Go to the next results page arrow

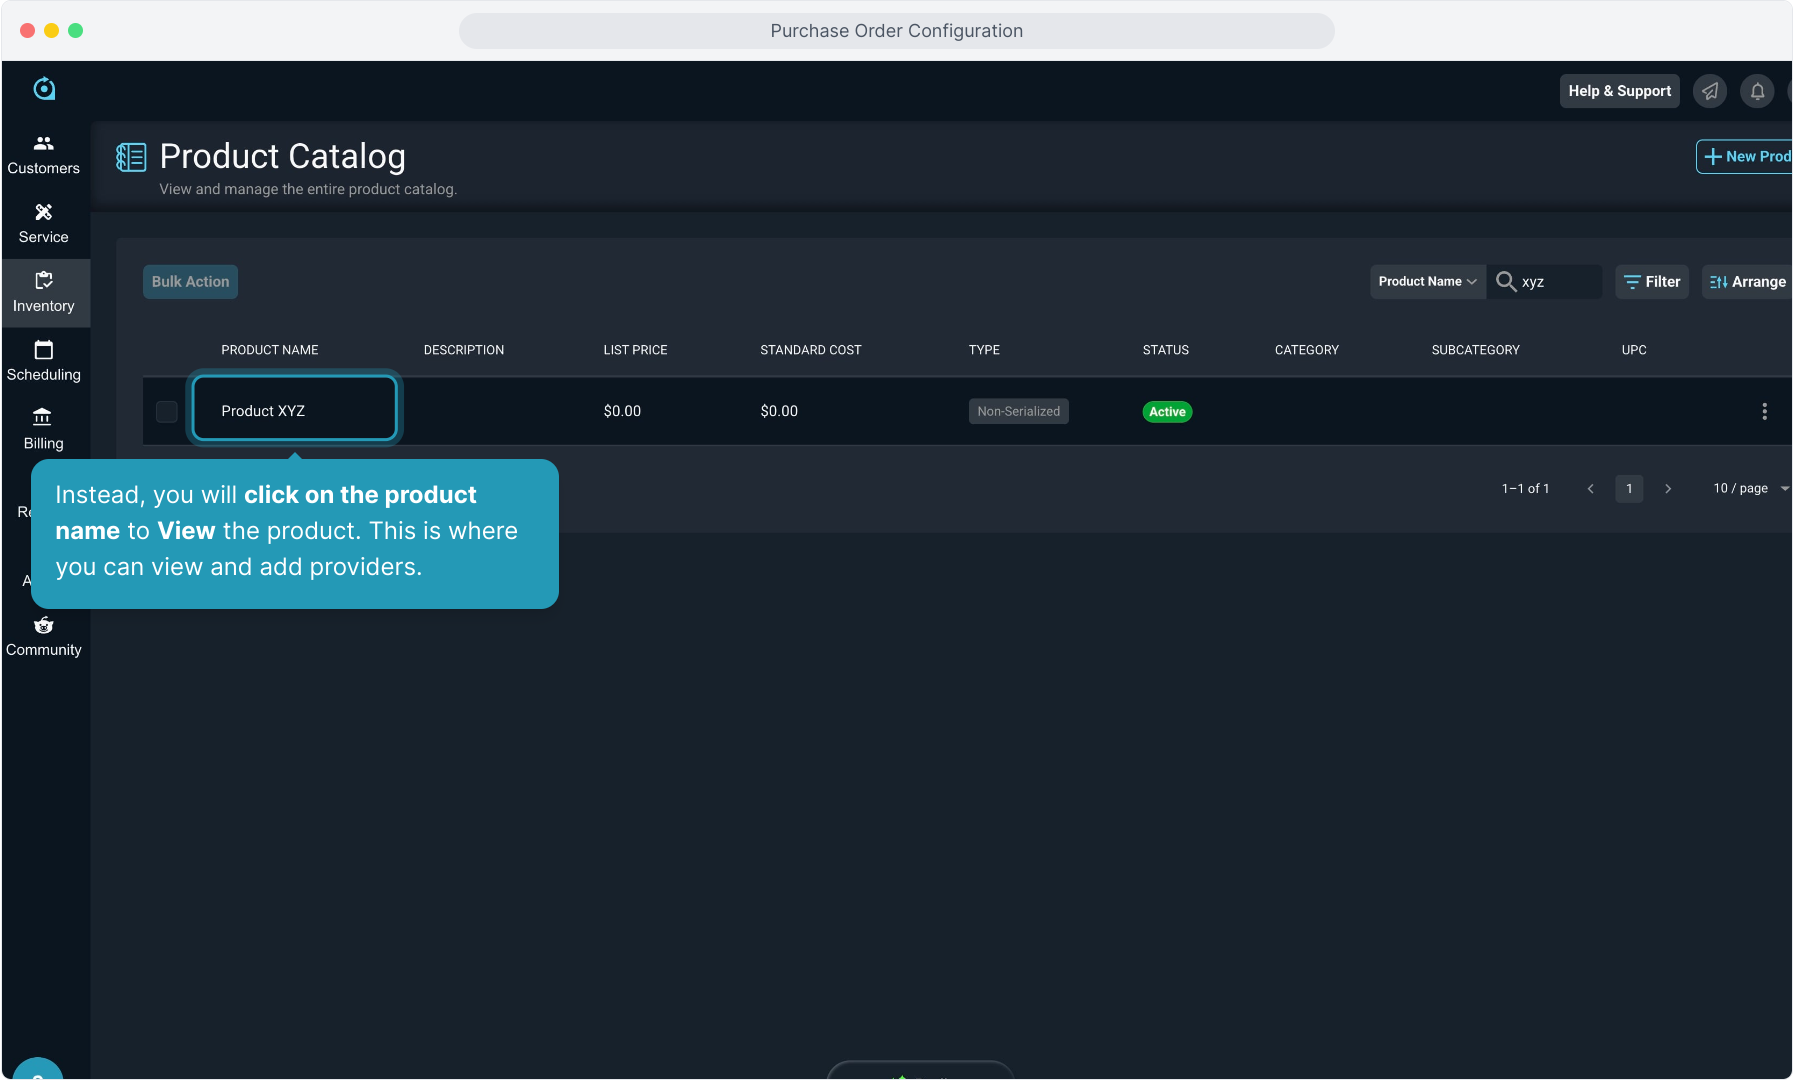point(1668,488)
